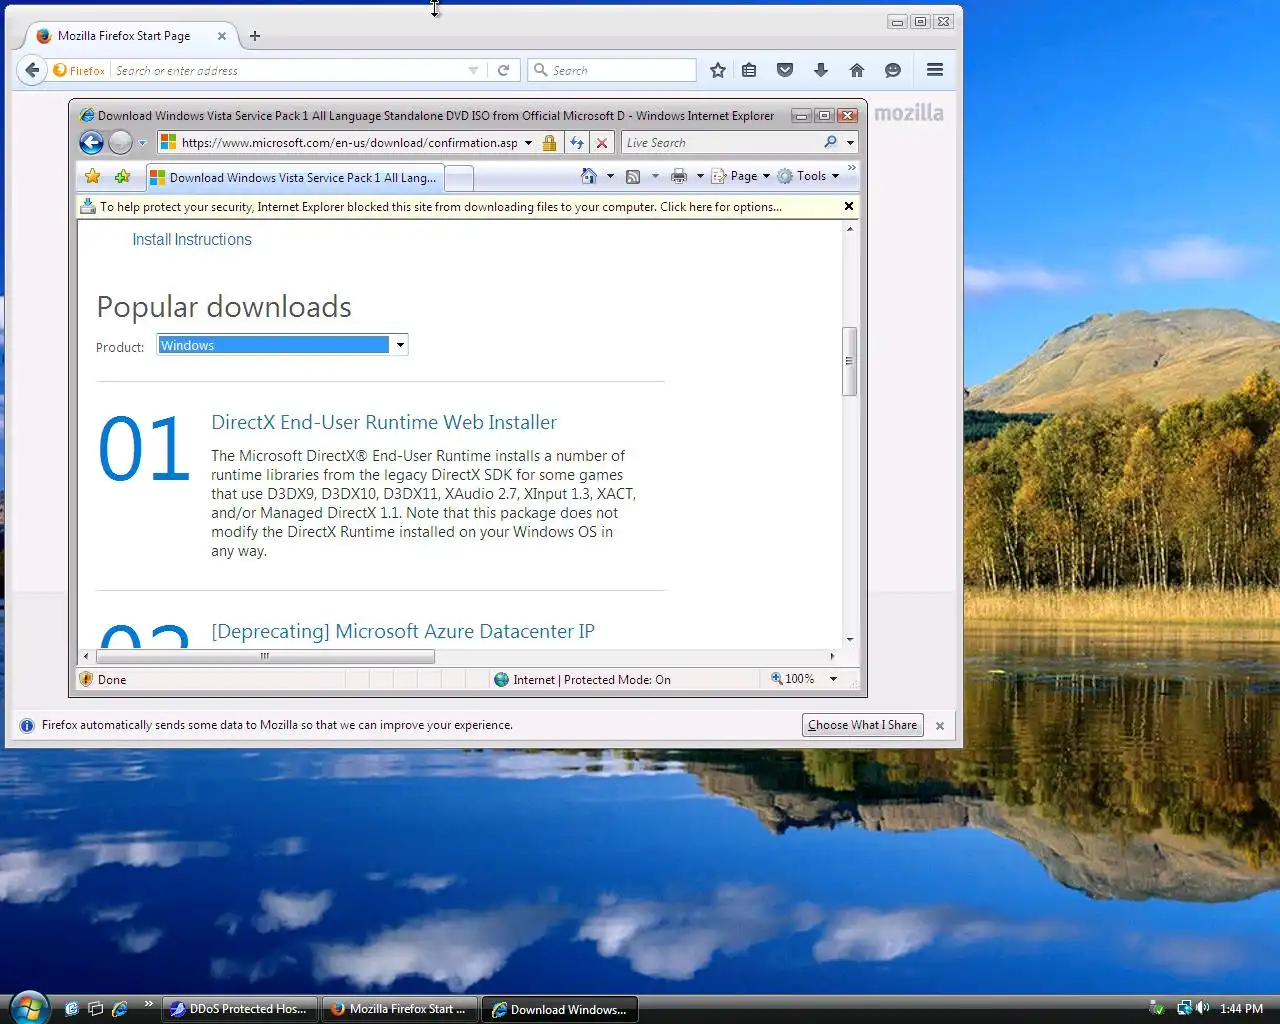Image resolution: width=1280 pixels, height=1024 pixels.
Task: Open the Favorites Center star icon
Action: click(x=93, y=177)
